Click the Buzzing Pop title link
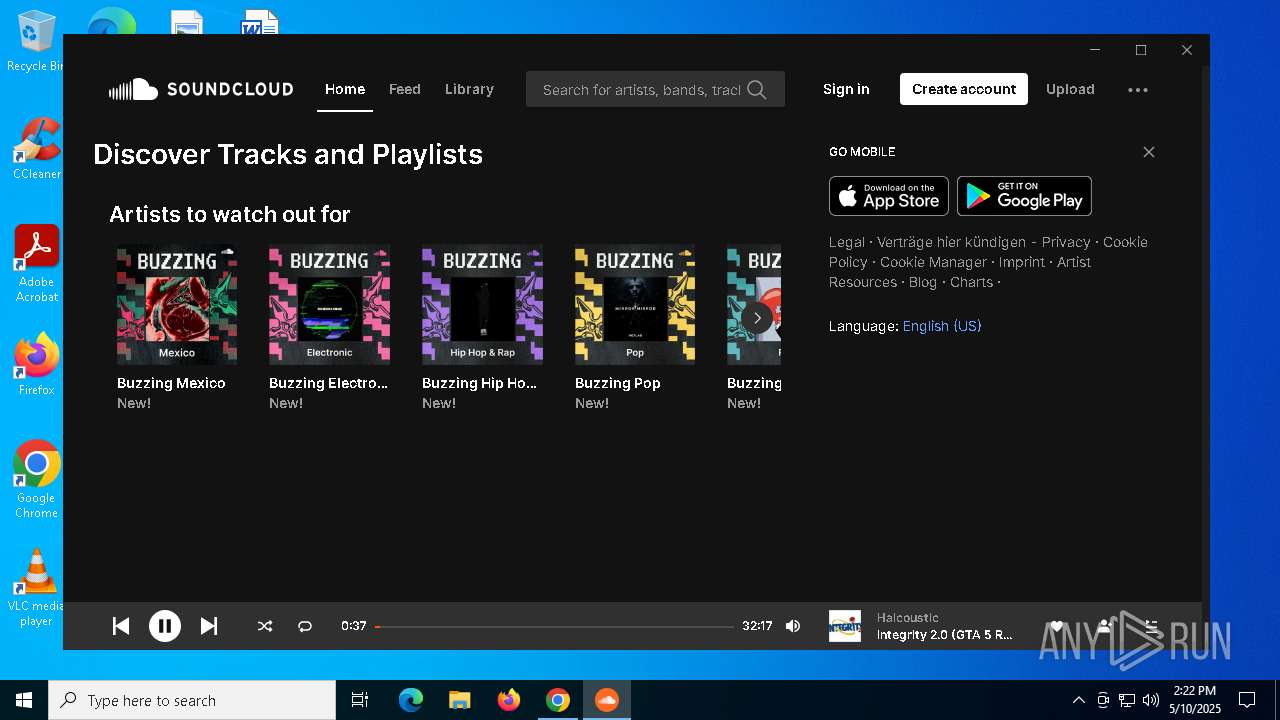 click(x=618, y=383)
